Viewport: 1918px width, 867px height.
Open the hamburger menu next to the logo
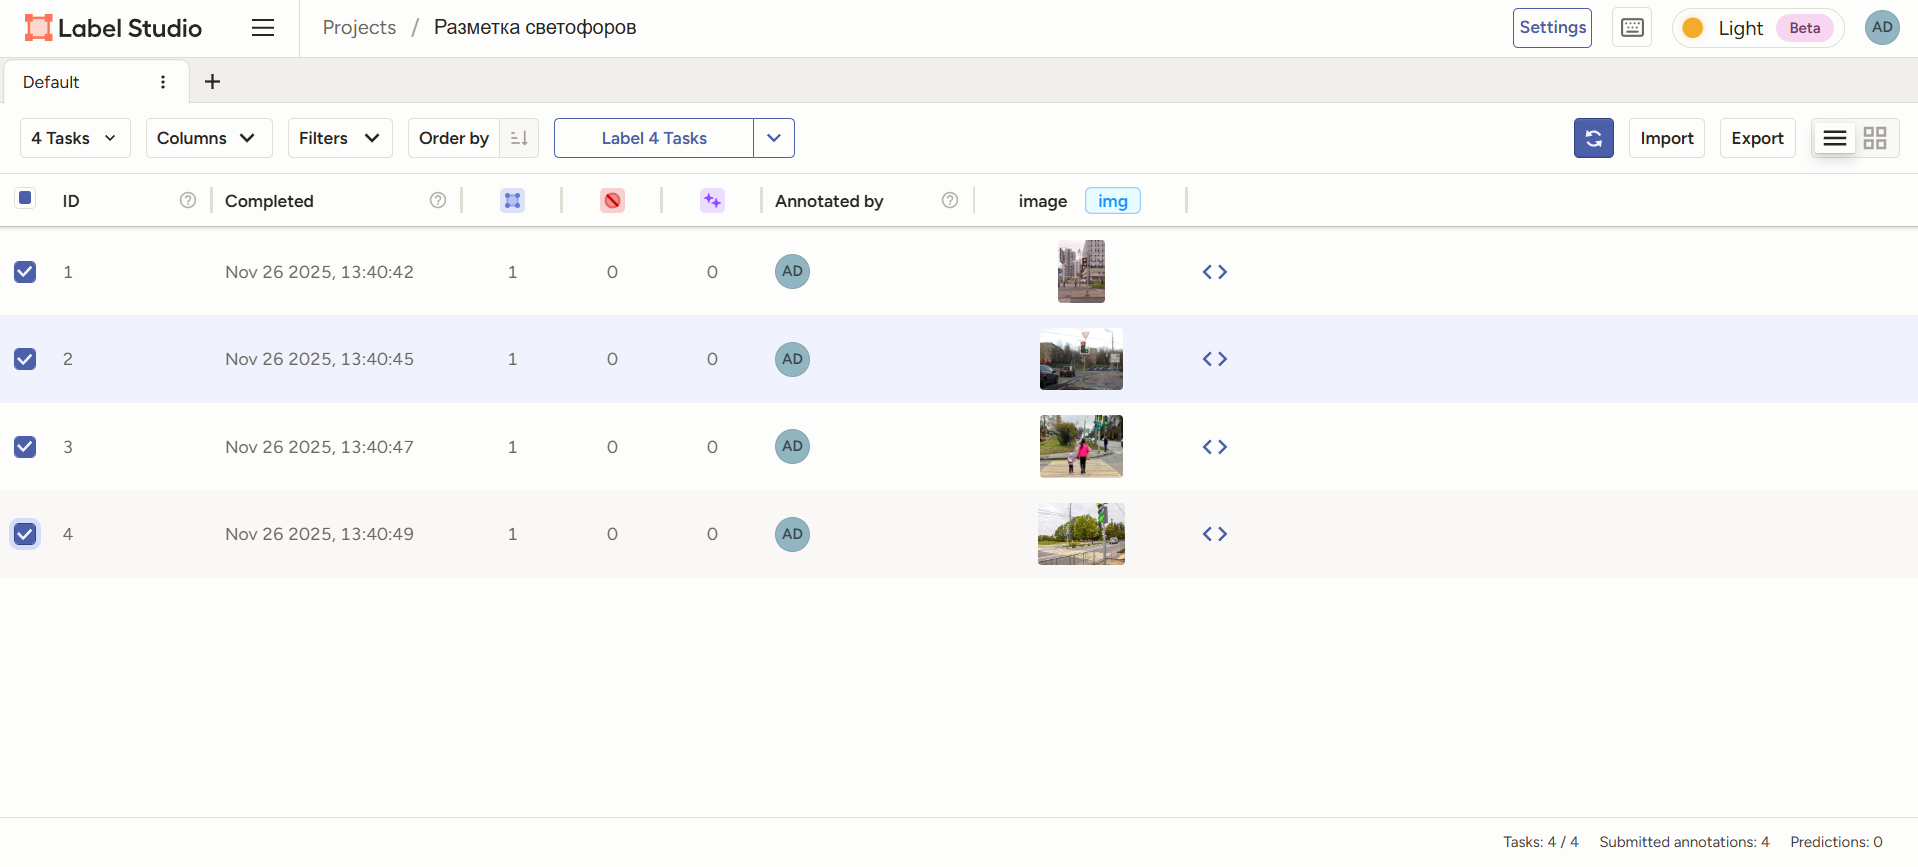[263, 28]
